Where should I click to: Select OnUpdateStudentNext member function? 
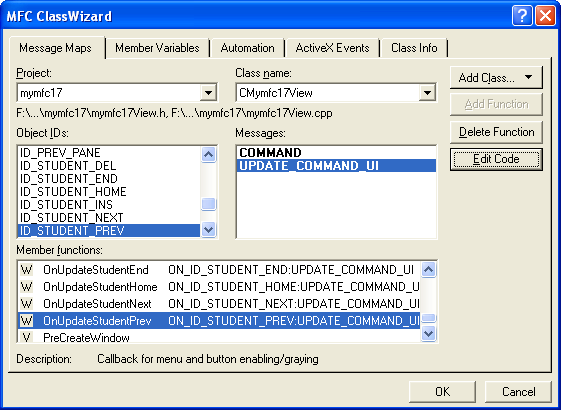[x=219, y=304]
